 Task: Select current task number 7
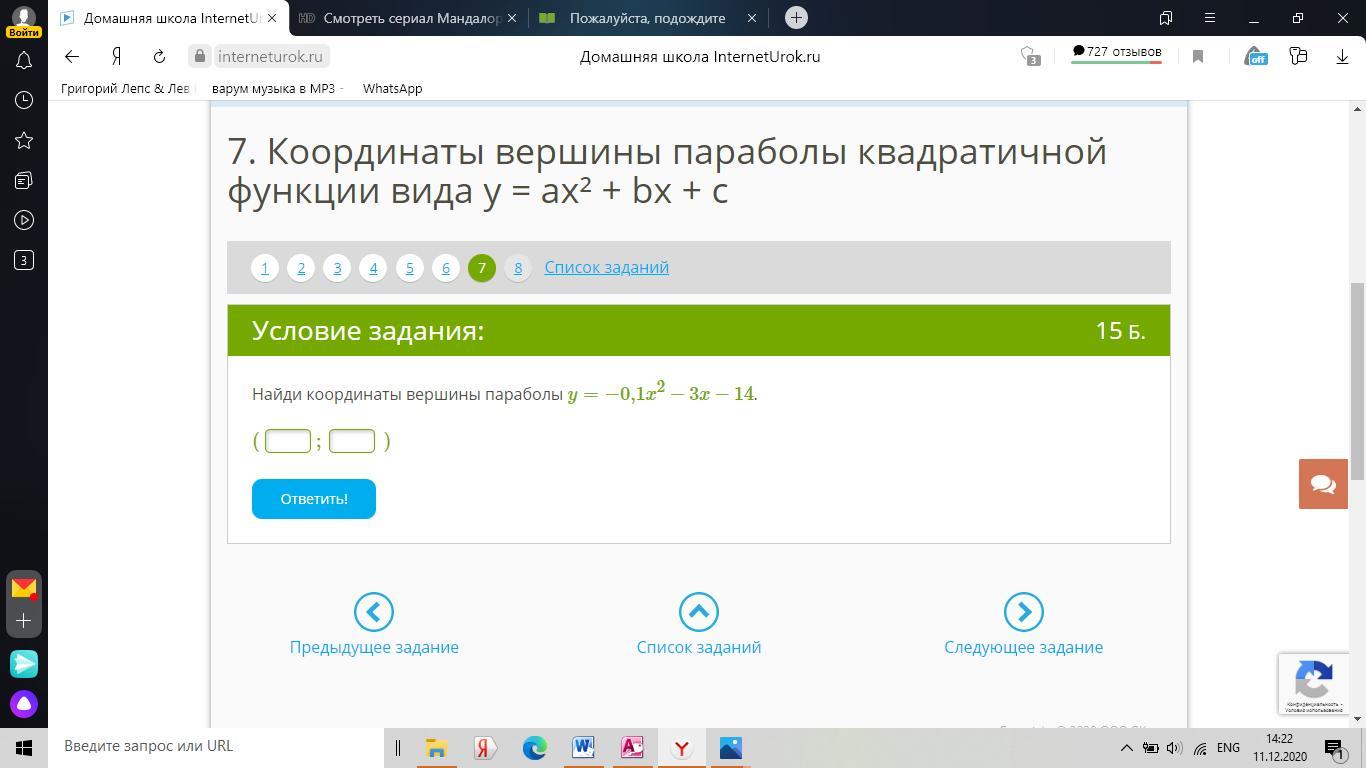[481, 268]
